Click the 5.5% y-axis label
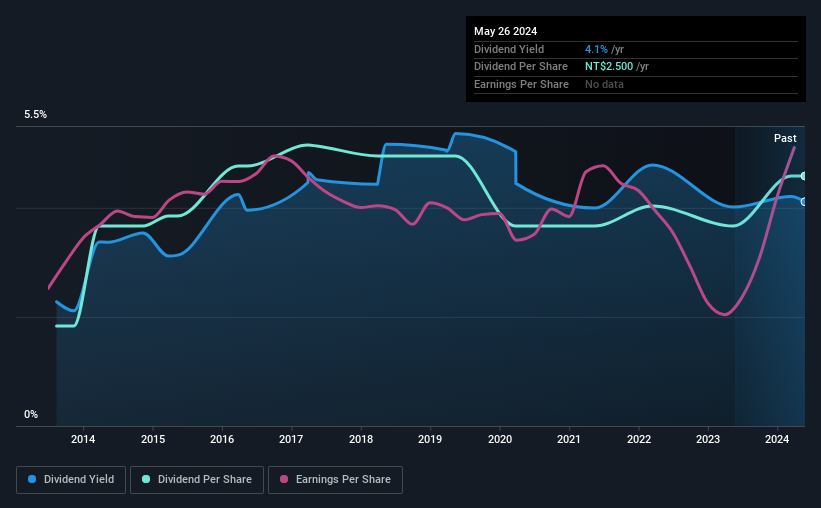The width and height of the screenshot is (821, 508). (35, 115)
